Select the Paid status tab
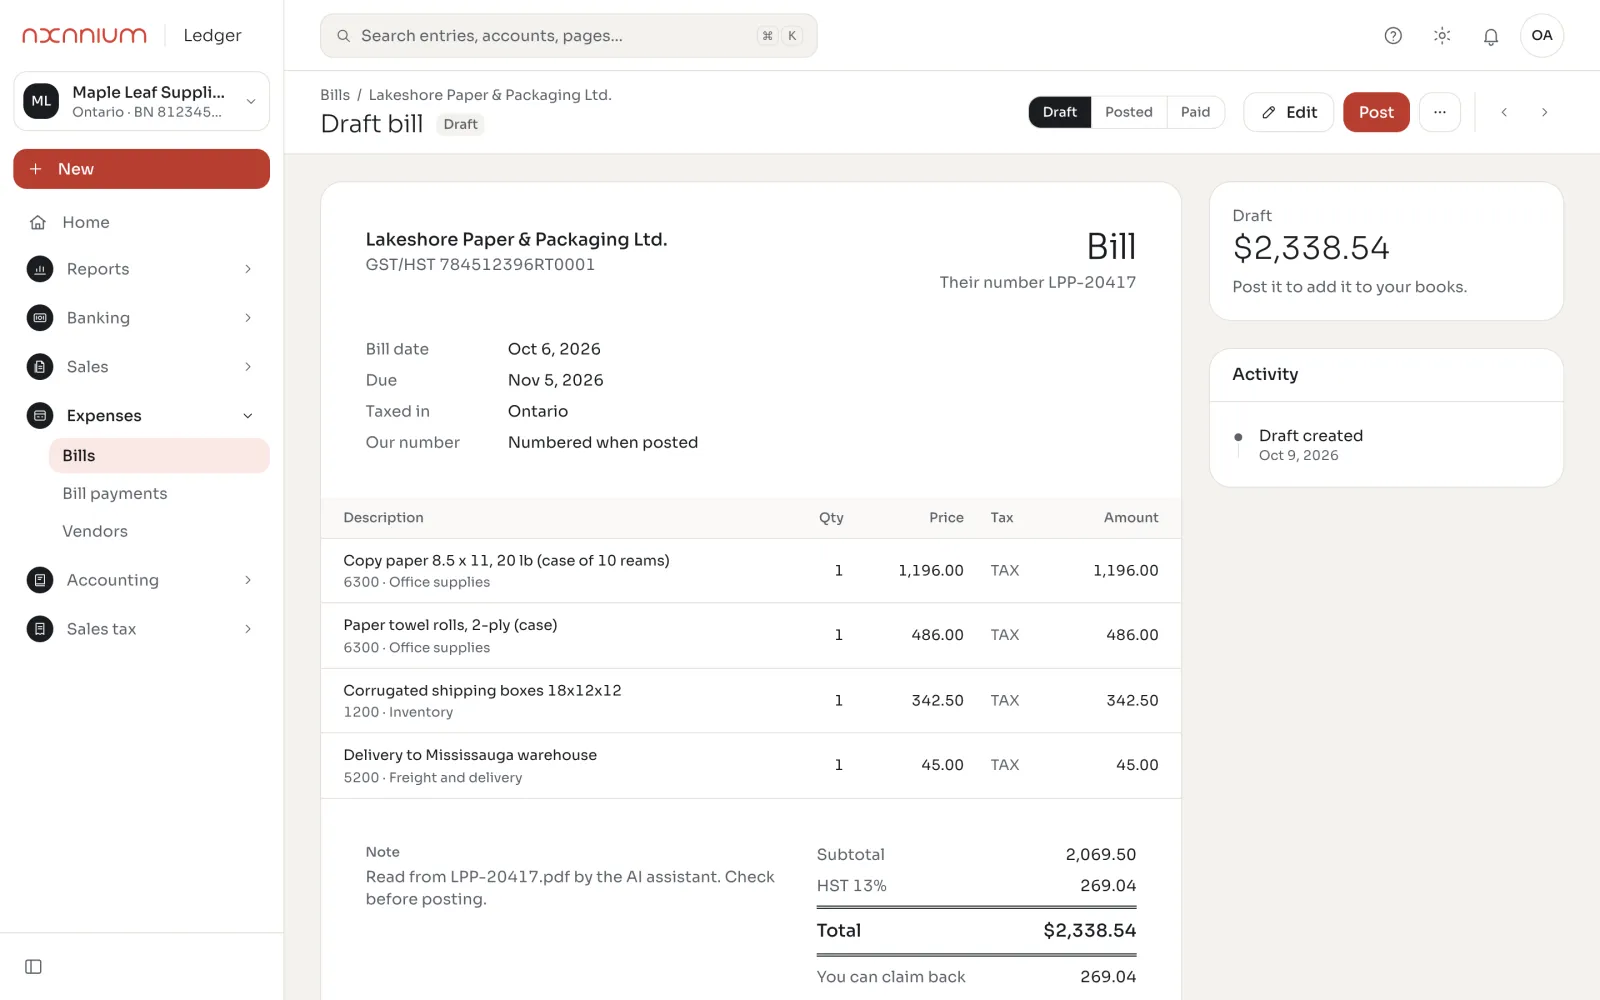This screenshot has height=1000, width=1600. pos(1195,112)
